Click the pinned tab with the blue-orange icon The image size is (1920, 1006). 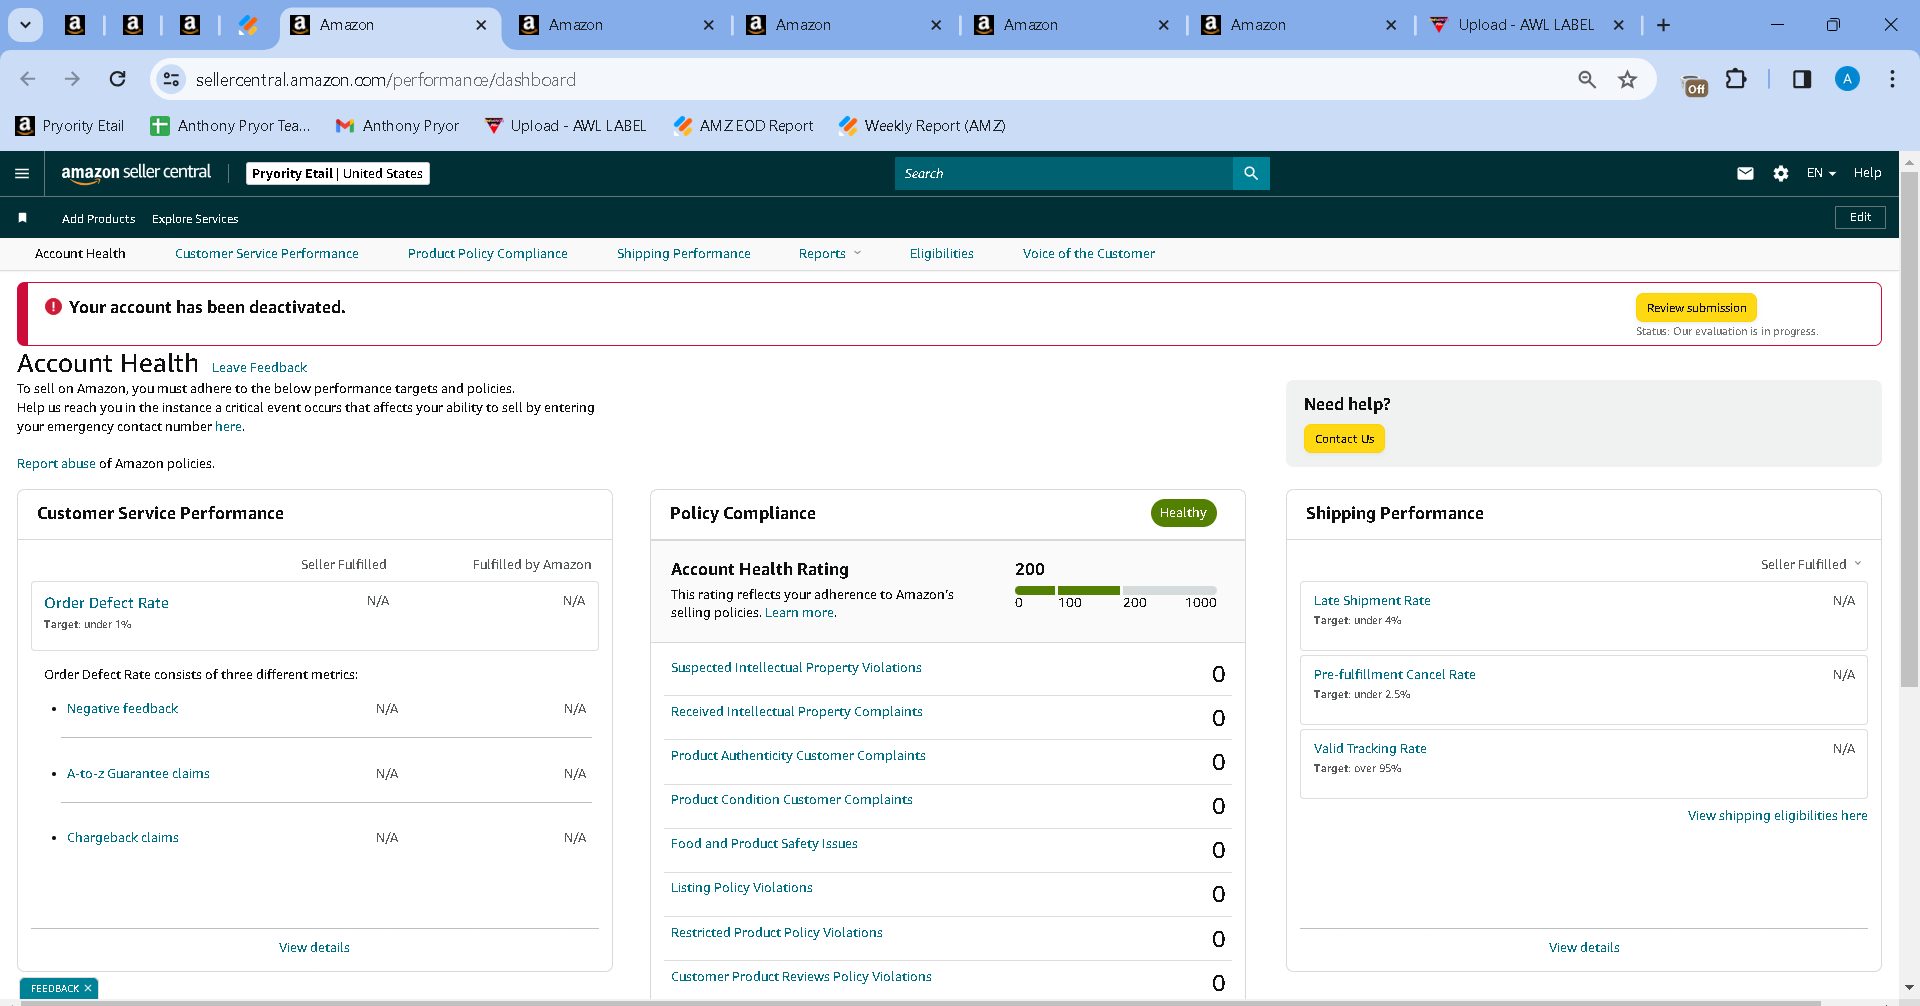pos(248,25)
